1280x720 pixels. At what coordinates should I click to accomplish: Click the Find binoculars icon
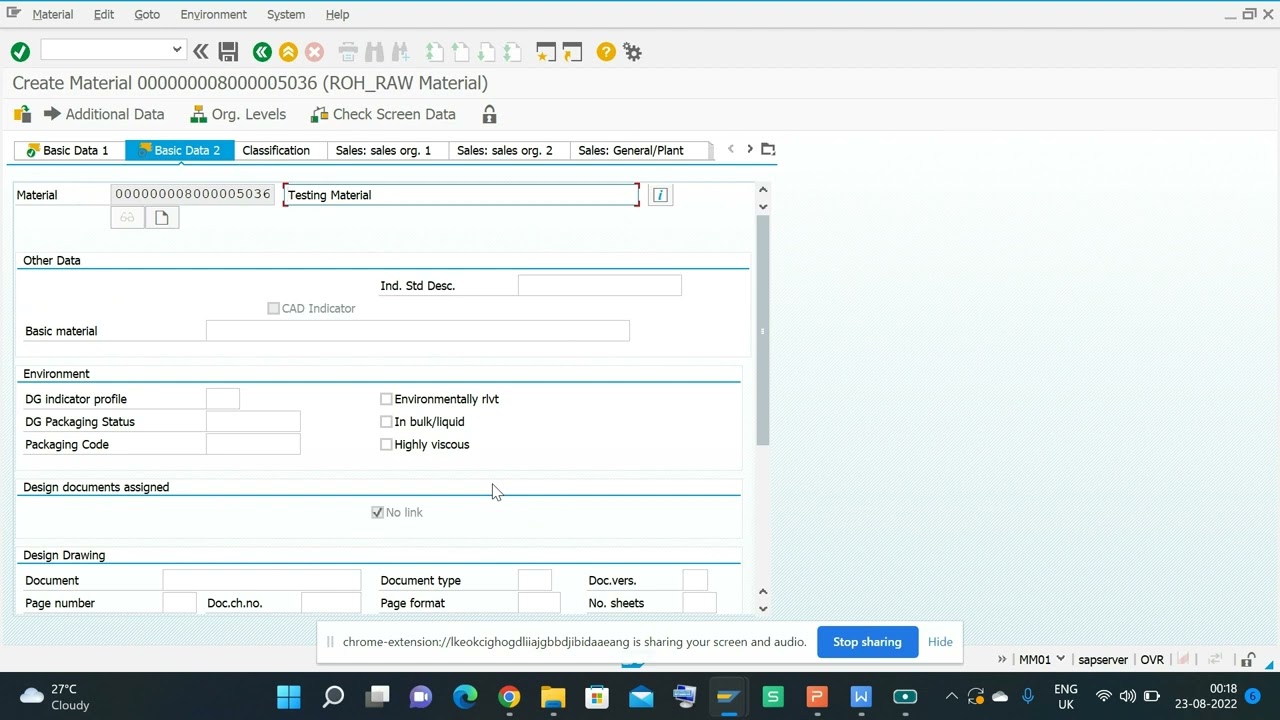pyautogui.click(x=374, y=52)
